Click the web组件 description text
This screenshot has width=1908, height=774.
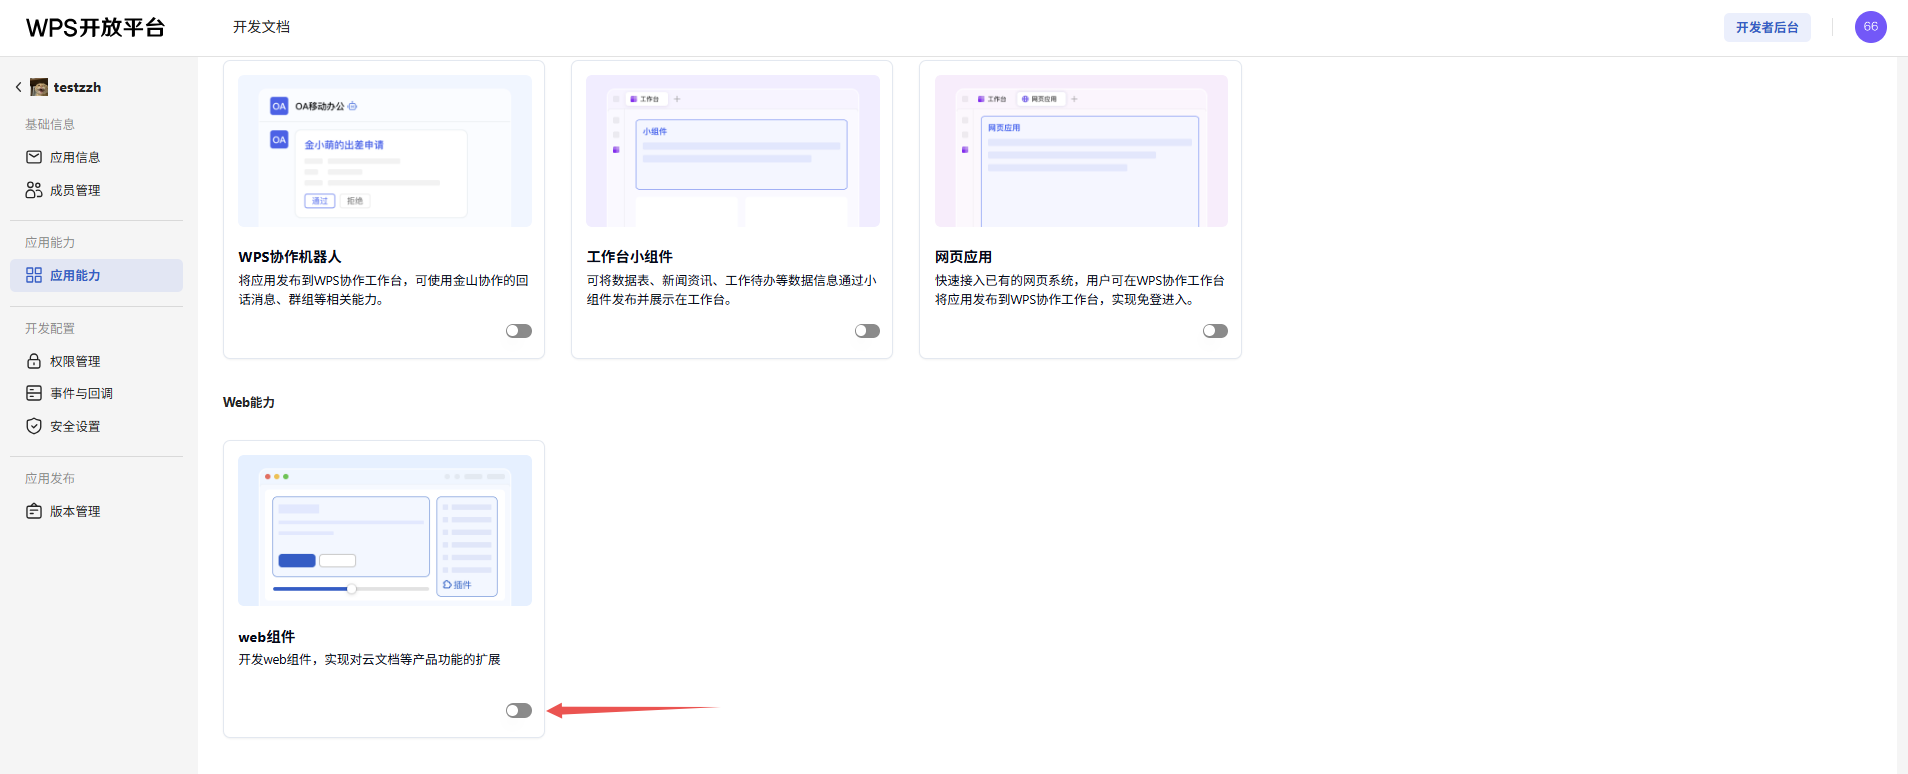369,659
